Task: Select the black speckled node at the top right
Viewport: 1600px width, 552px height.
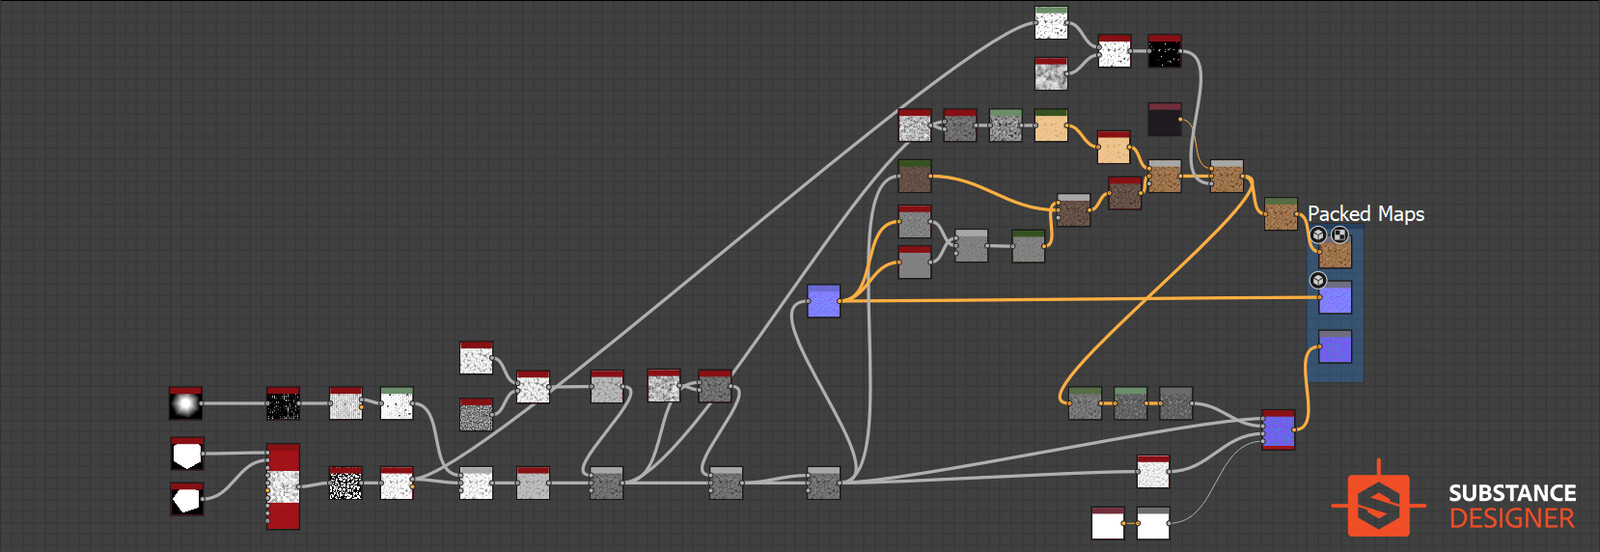Action: click(1165, 51)
